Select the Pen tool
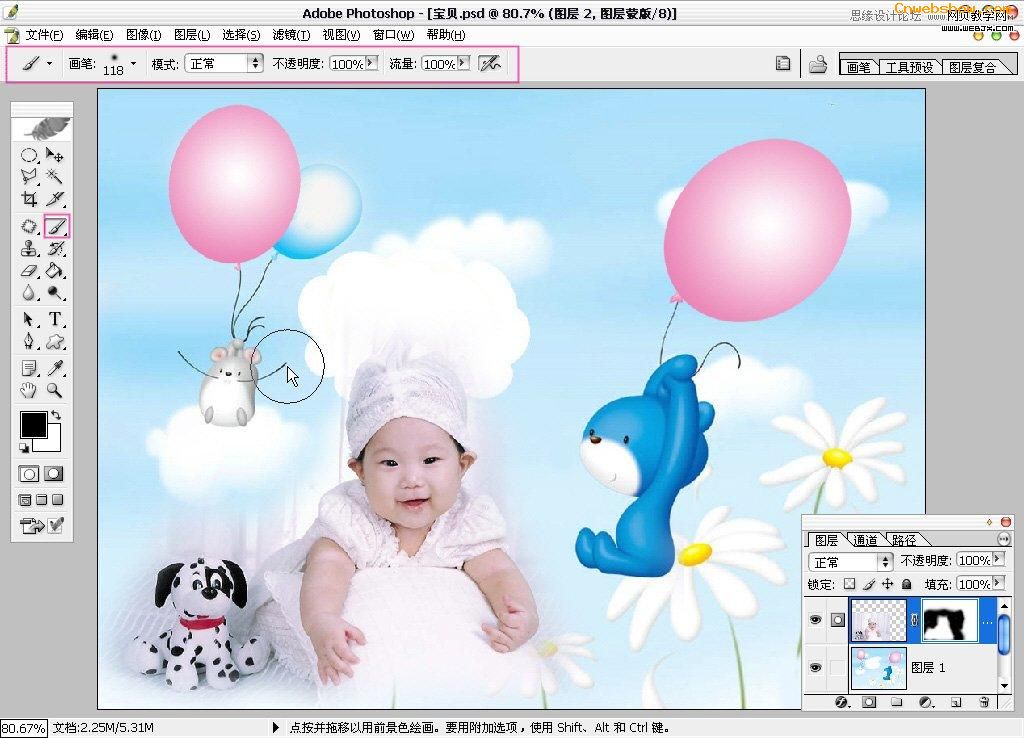Screen dimensions: 1024x738 click(29, 341)
